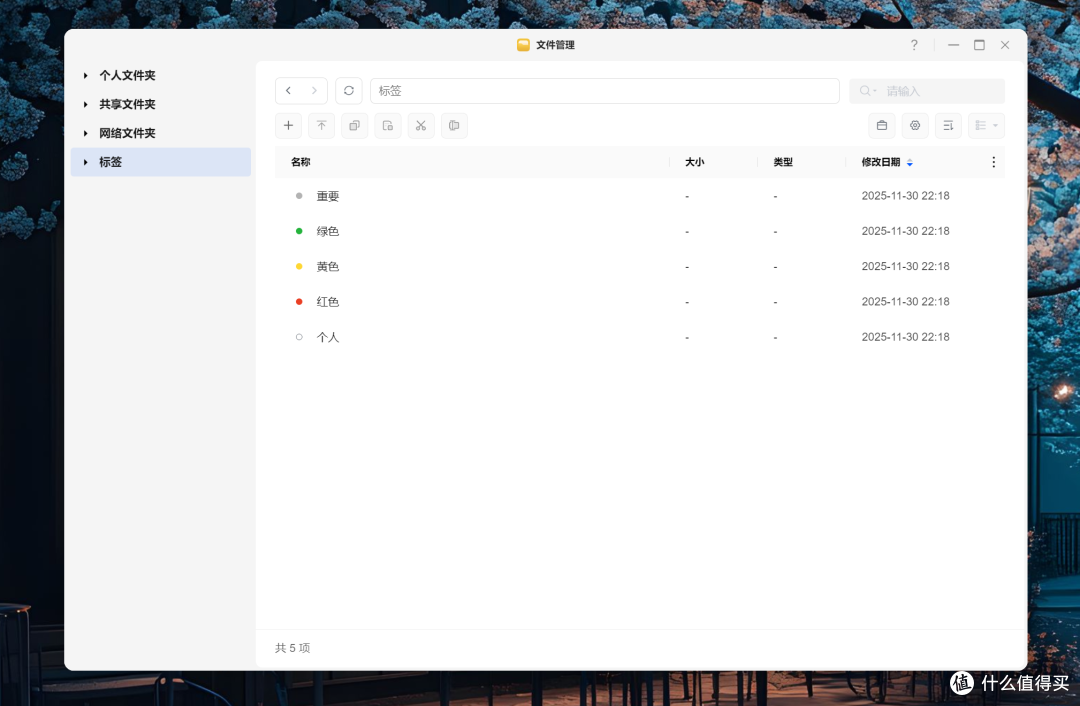Select 网络文件夹 in the sidebar
This screenshot has width=1080, height=706.
(x=127, y=134)
